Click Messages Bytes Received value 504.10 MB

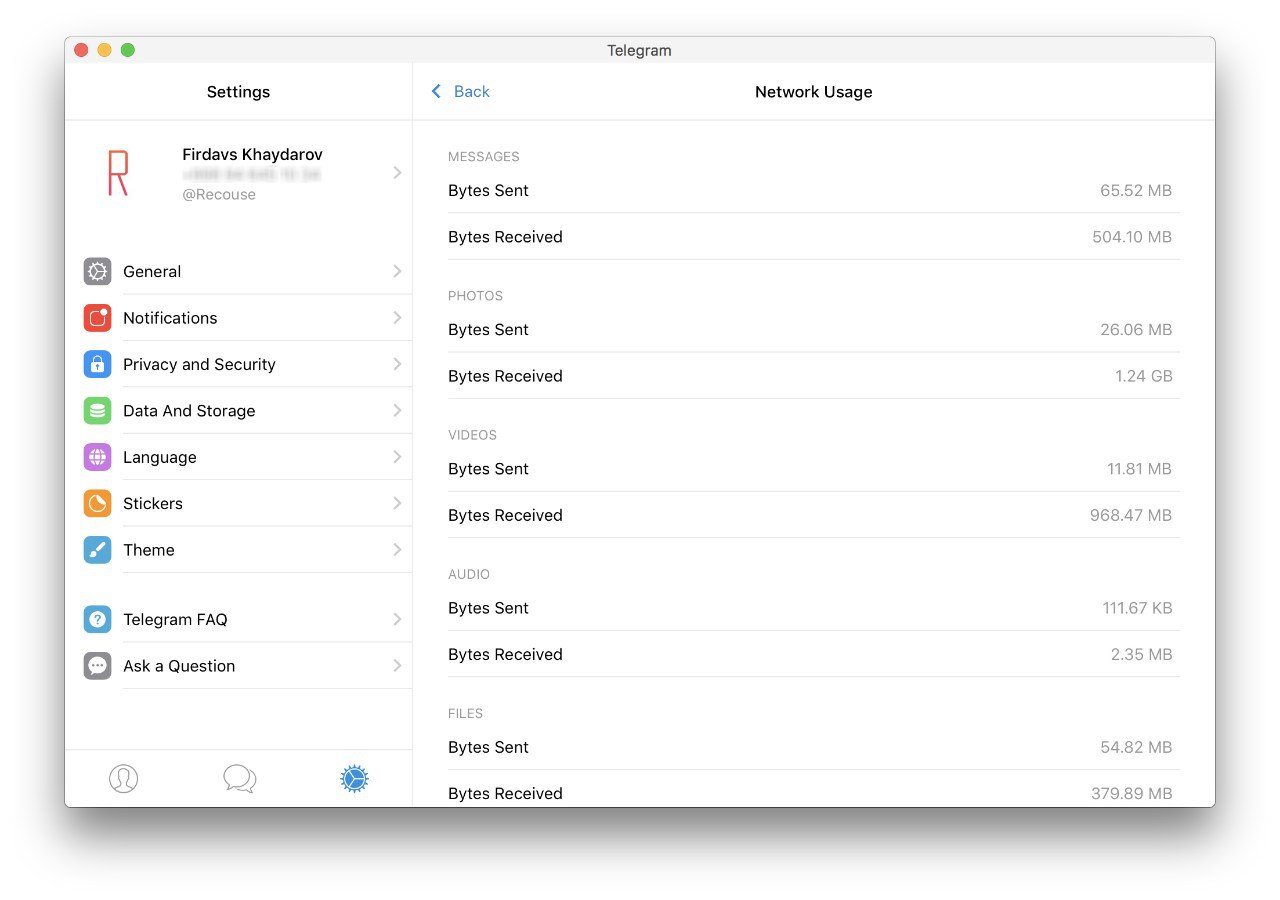(x=1132, y=237)
